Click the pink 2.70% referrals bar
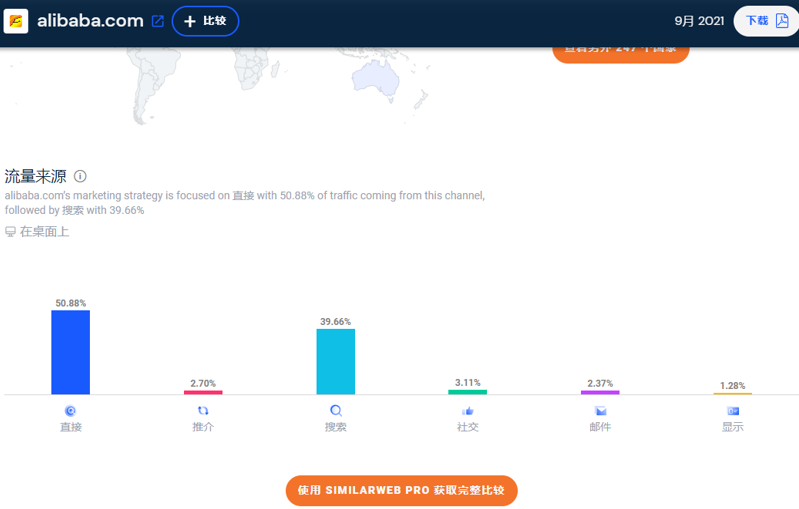Viewport: 799px width, 509px height. pos(203,392)
